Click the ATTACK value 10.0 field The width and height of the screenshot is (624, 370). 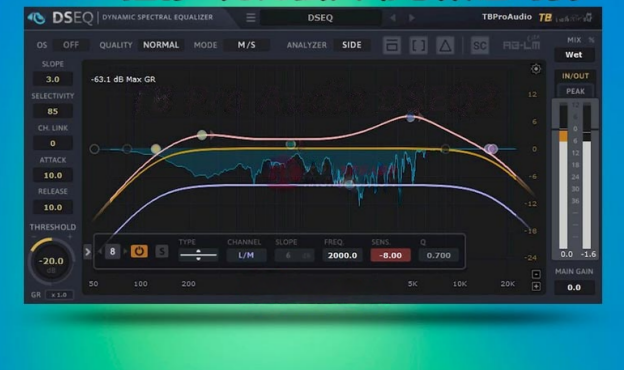click(53, 175)
